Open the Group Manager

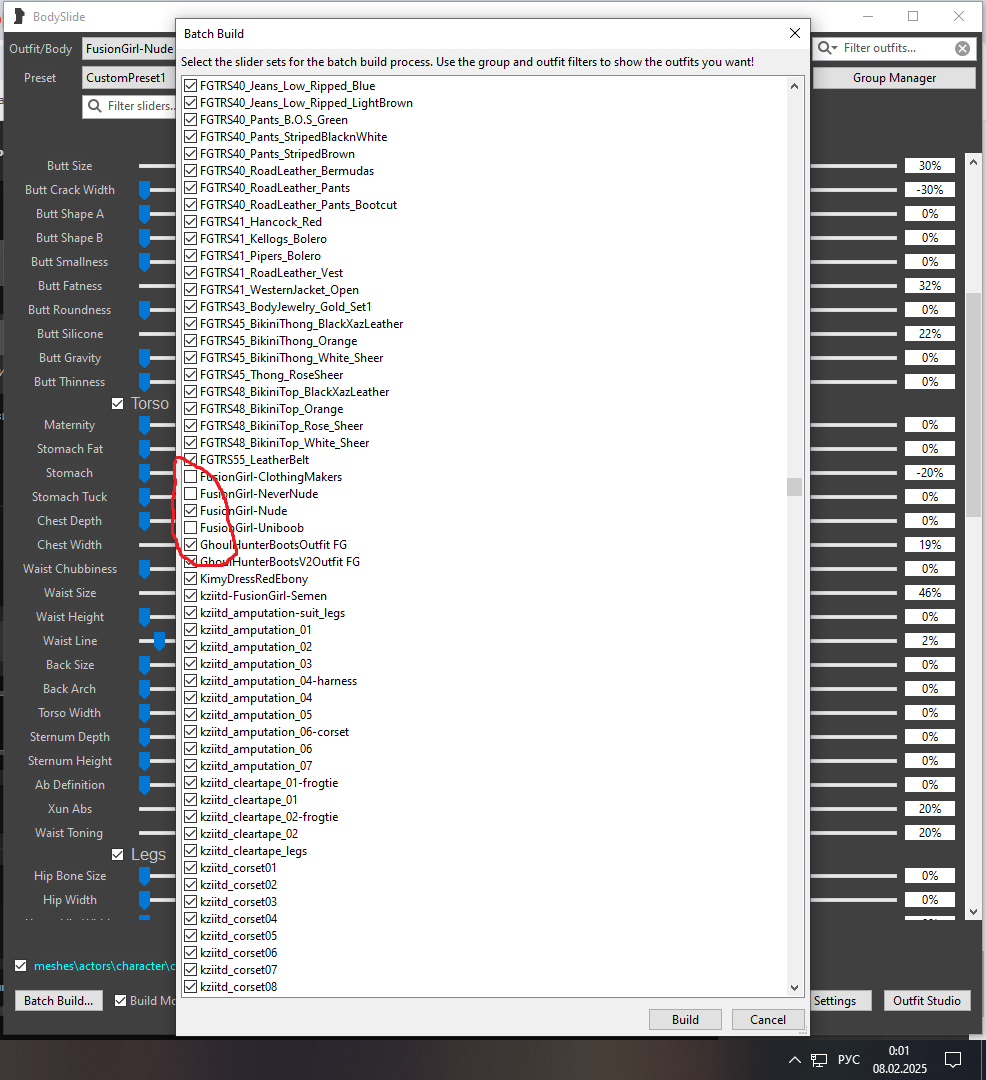pyautogui.click(x=894, y=78)
